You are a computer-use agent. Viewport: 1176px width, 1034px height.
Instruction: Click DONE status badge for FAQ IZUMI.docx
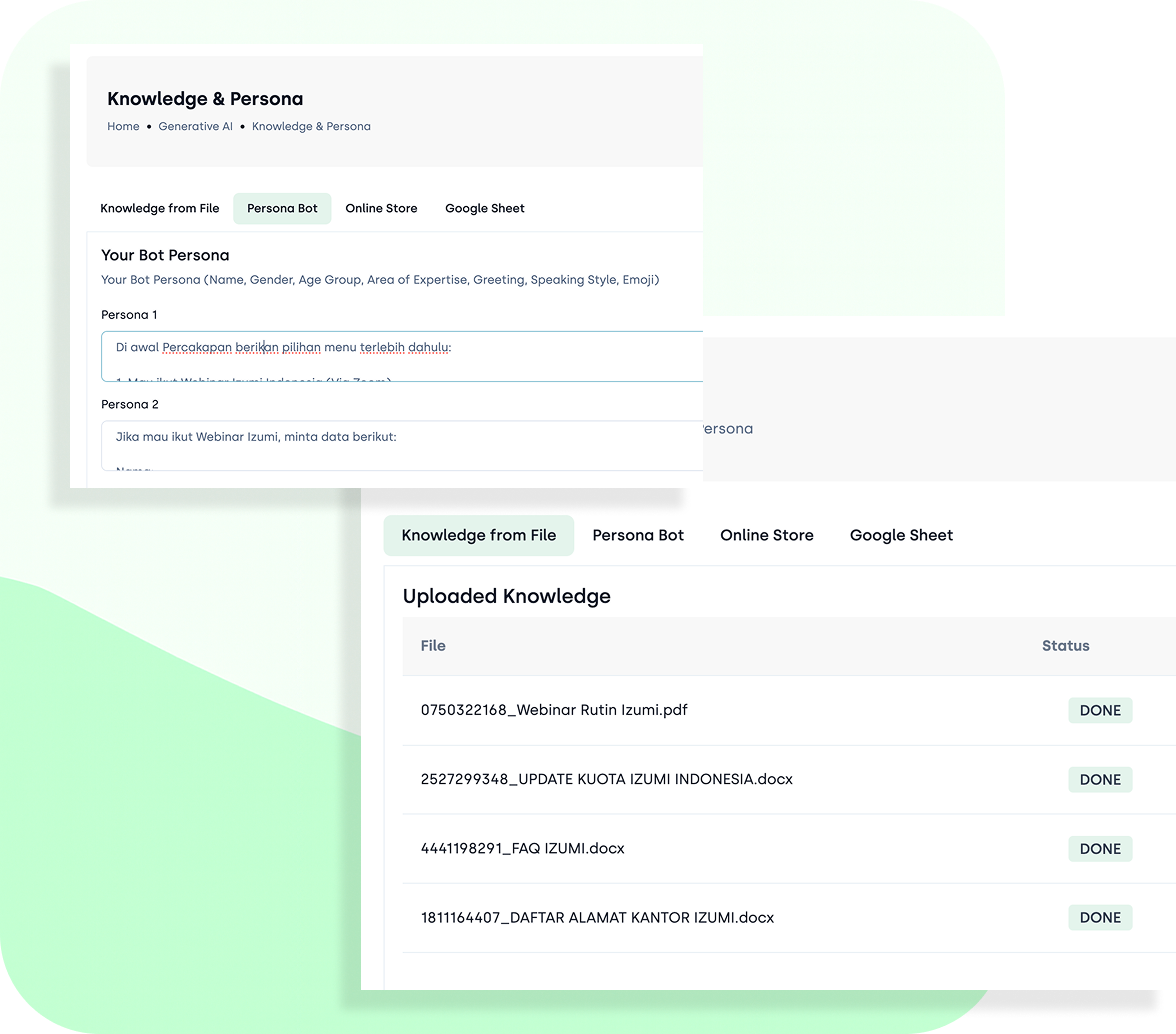click(x=1100, y=849)
